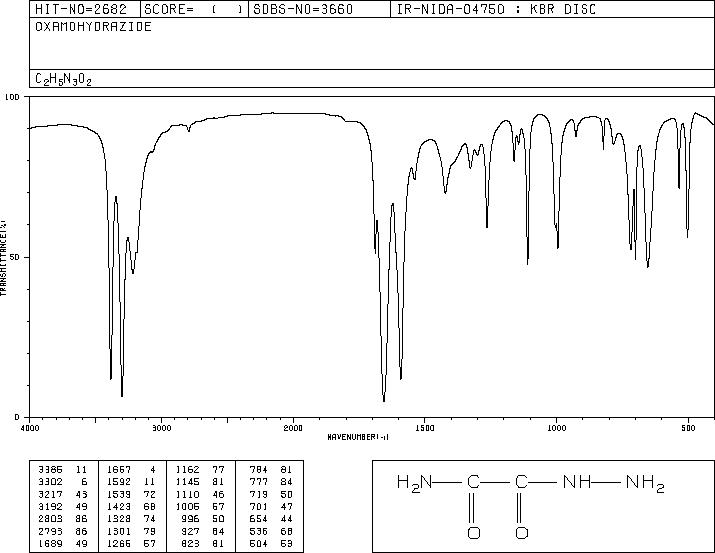715x553 pixels.
Task: Click the deepest peak near 1667 in spectrum
Action: [384, 400]
